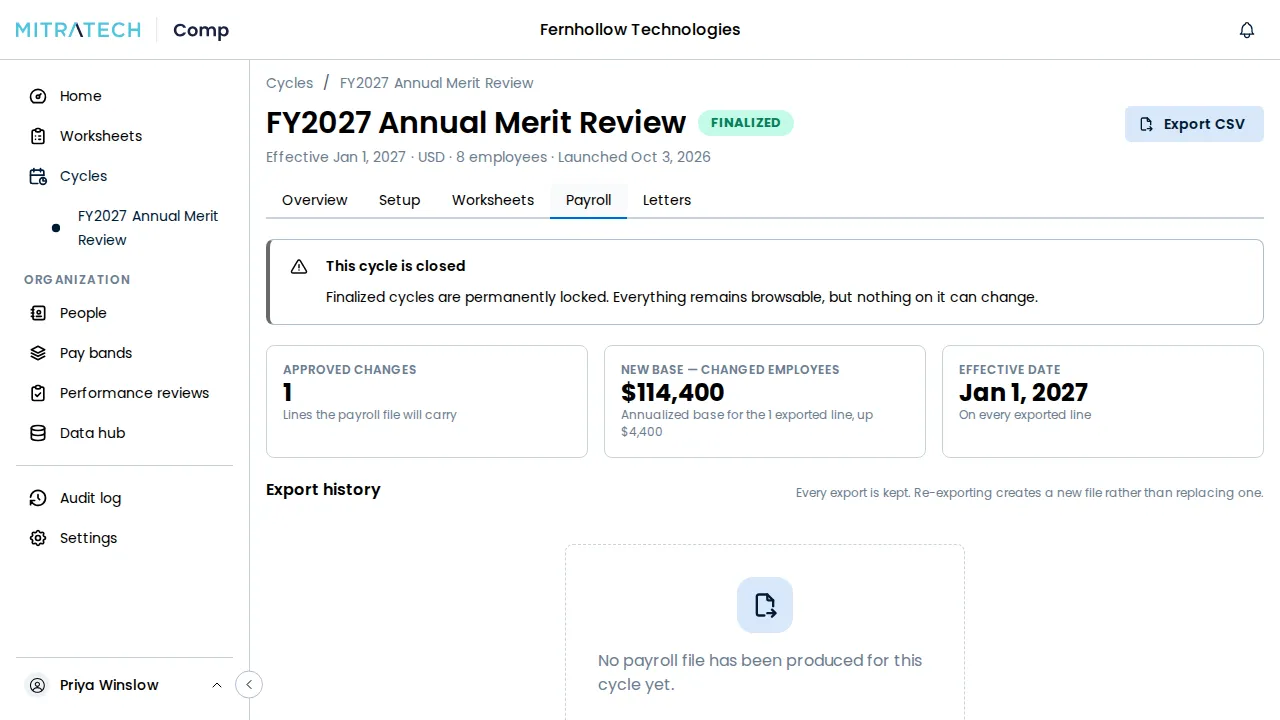Screen dimensions: 1280x720
Task: Open Pay bands in the sidebar
Action: point(125,353)
